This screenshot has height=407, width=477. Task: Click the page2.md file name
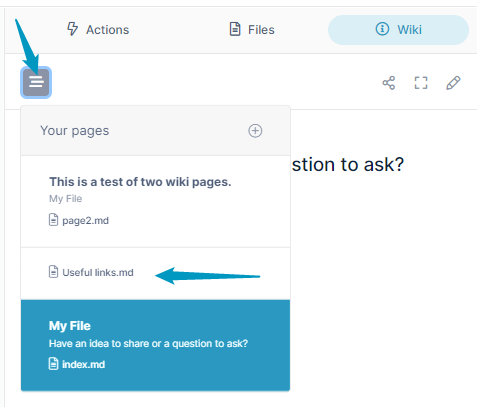[x=85, y=221]
